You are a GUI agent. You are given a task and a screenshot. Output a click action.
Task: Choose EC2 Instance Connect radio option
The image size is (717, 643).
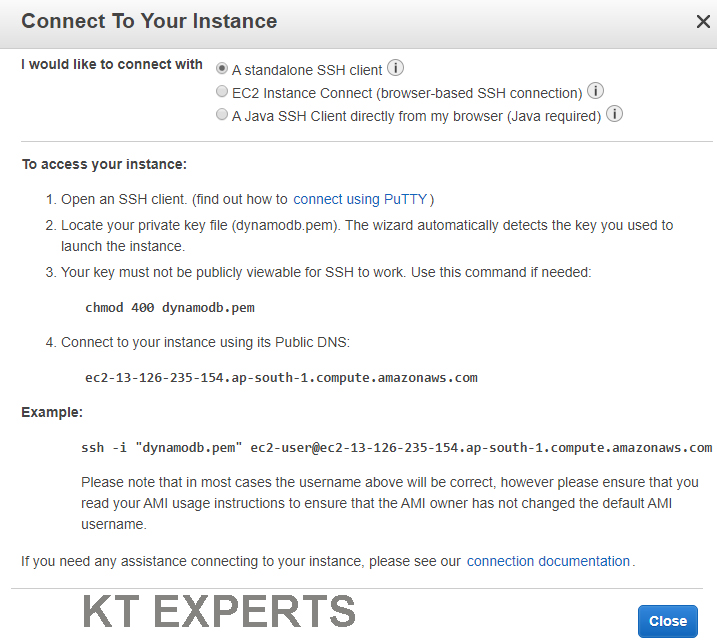(222, 91)
